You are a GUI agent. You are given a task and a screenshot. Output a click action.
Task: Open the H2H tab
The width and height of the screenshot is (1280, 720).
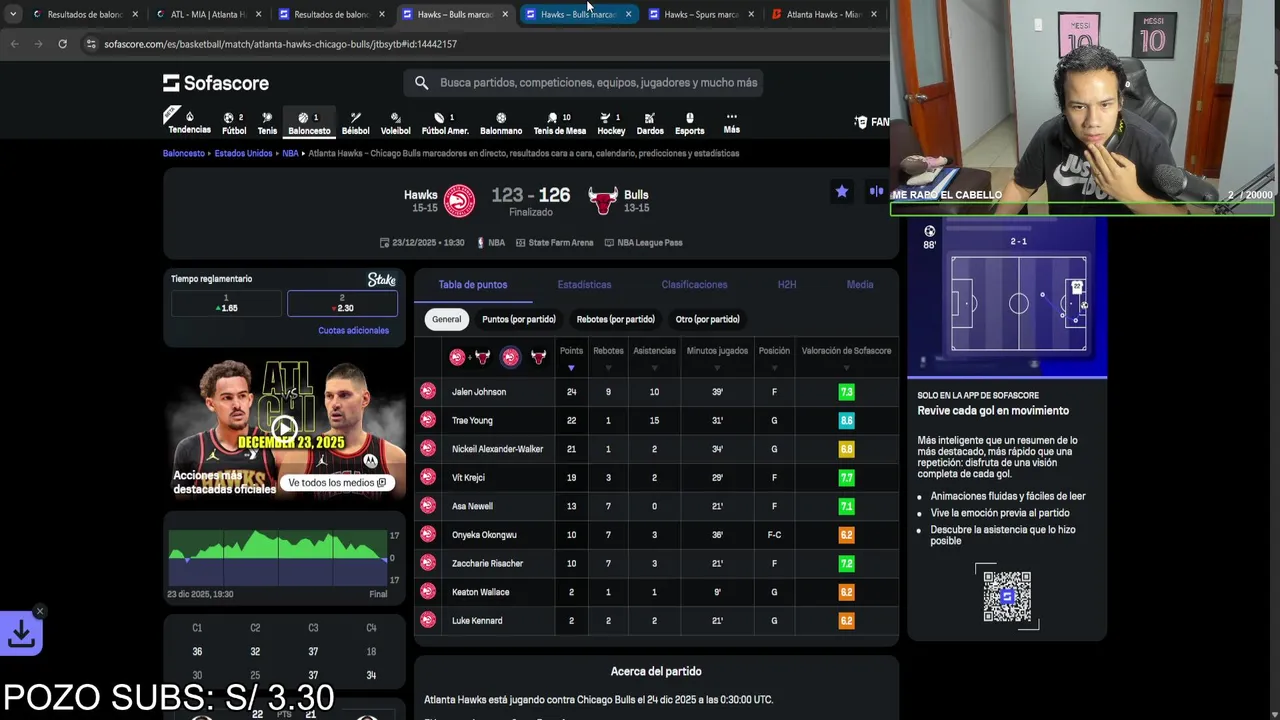pos(787,285)
